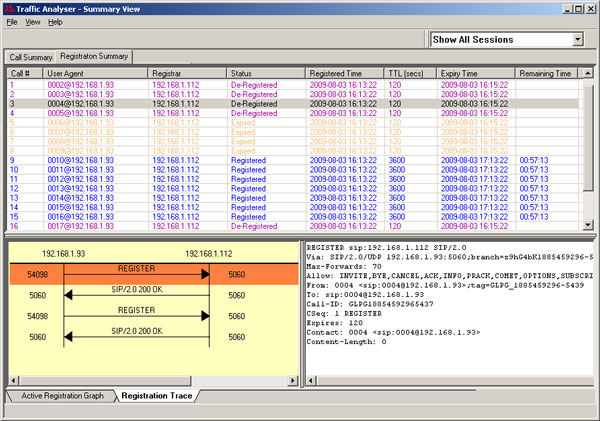
Task: Select the Registration Trace tab
Action: coord(157,396)
